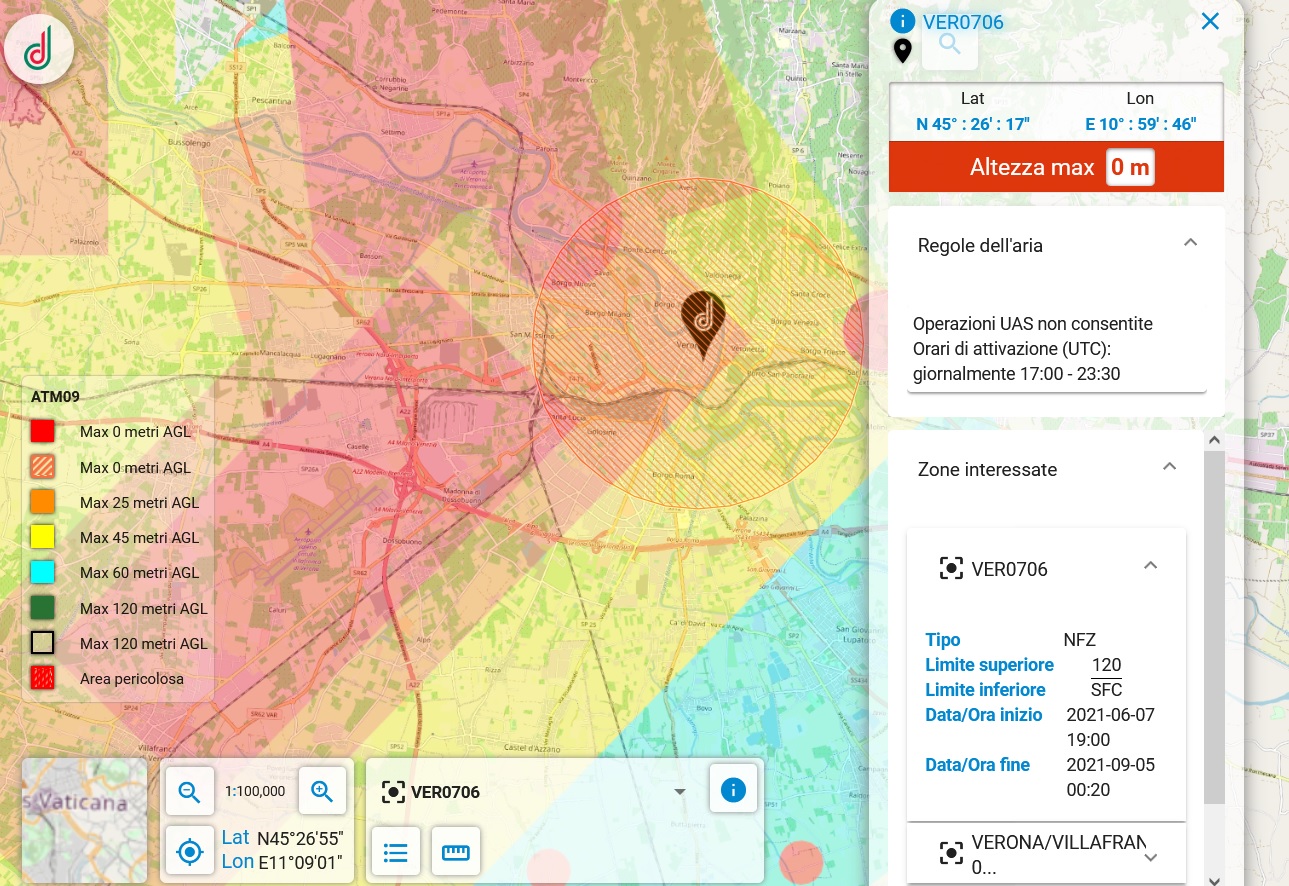Image resolution: width=1289 pixels, height=886 pixels.
Task: Click the Data/Ora inizio 2021-06-07 value
Action: click(1110, 727)
